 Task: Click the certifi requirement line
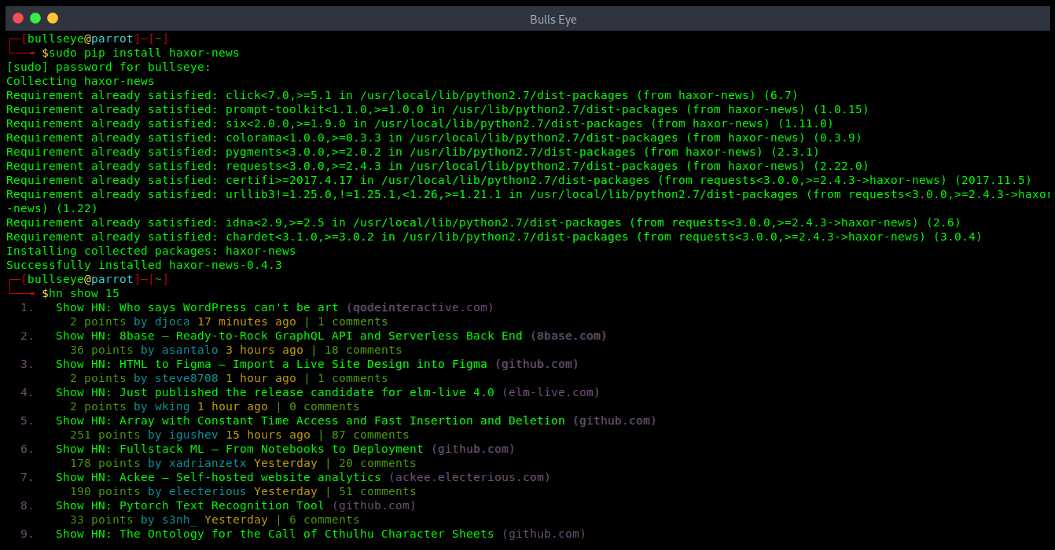coord(519,180)
